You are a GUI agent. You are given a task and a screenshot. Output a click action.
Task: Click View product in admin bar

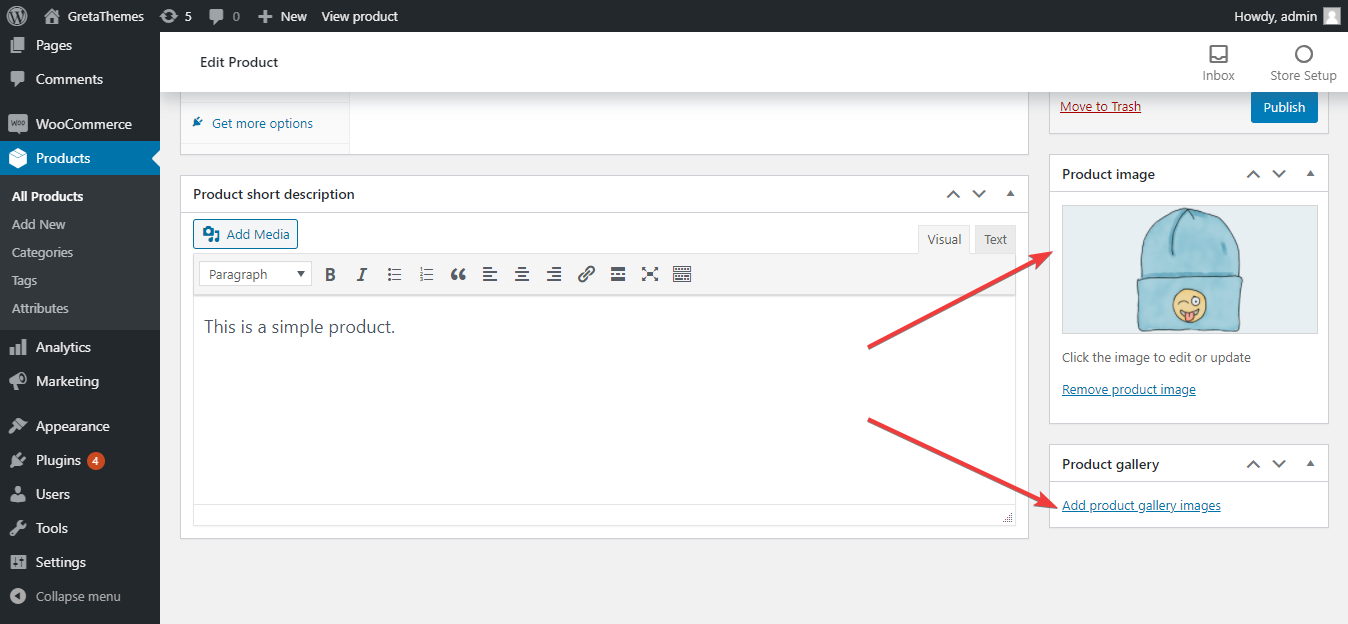click(359, 16)
